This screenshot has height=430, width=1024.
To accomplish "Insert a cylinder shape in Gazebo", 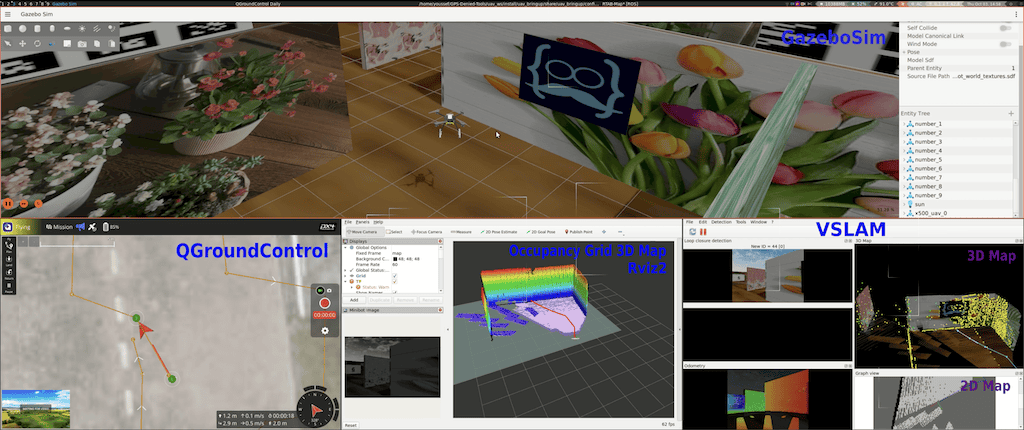I will [x=37, y=29].
